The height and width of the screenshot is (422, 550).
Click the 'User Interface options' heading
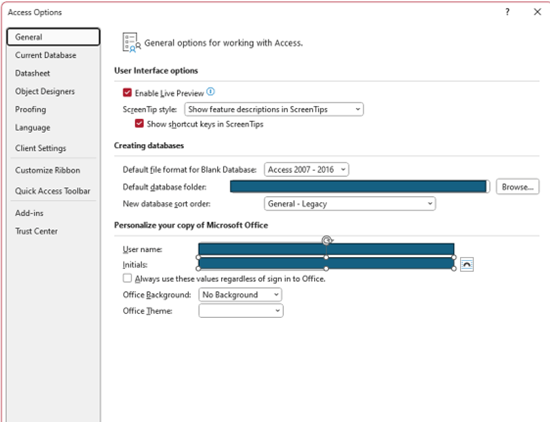point(156,71)
